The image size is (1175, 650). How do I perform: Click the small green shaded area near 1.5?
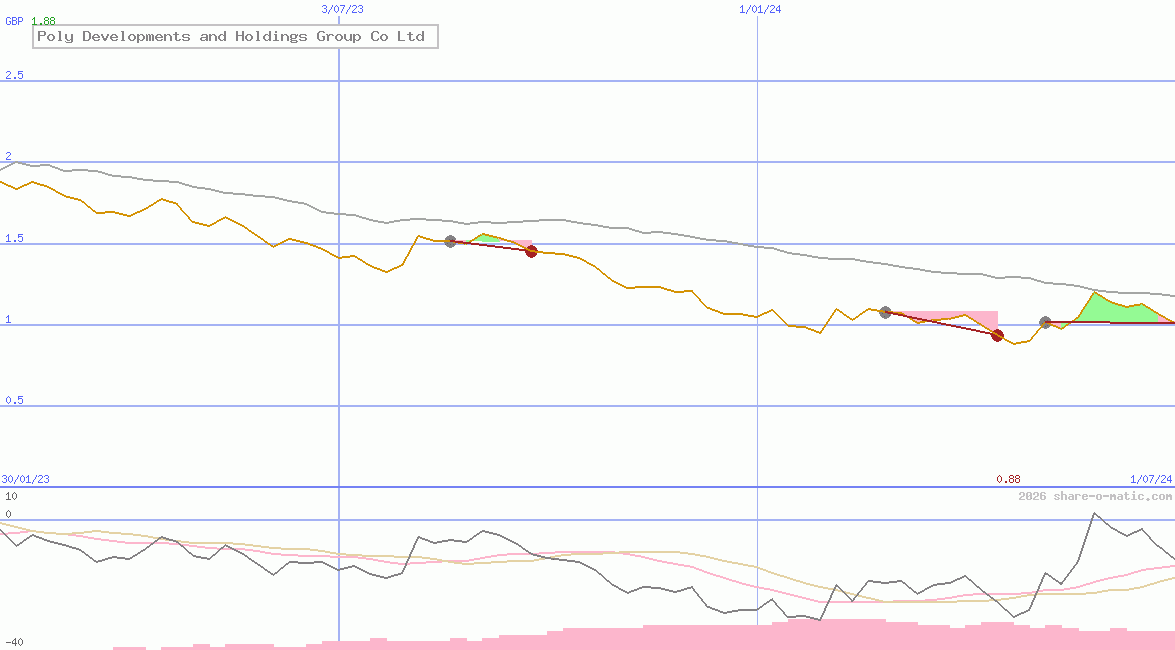point(486,239)
